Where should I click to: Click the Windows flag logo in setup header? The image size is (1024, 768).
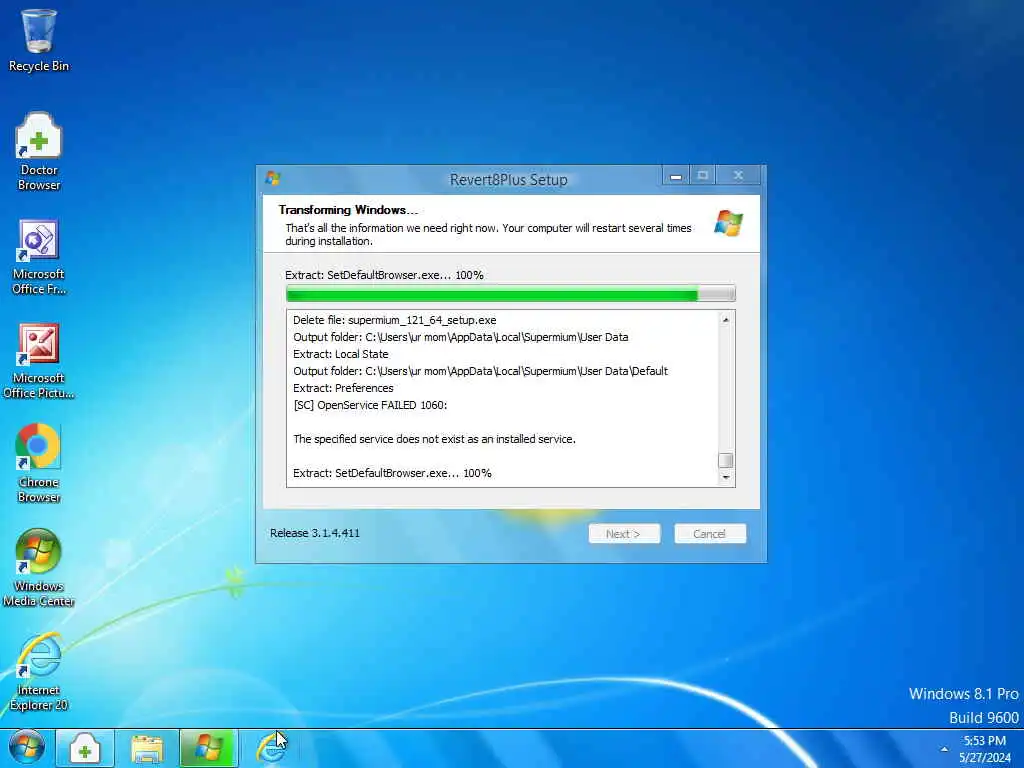(728, 223)
